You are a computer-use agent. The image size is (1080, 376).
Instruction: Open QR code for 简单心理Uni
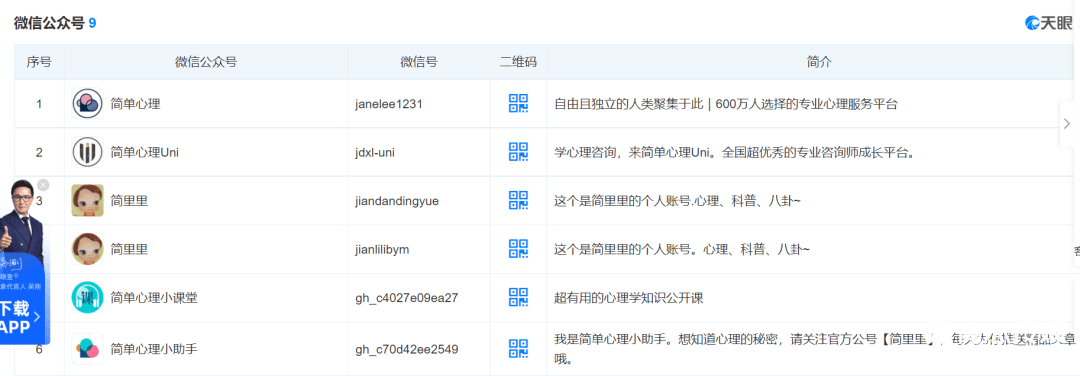click(518, 152)
